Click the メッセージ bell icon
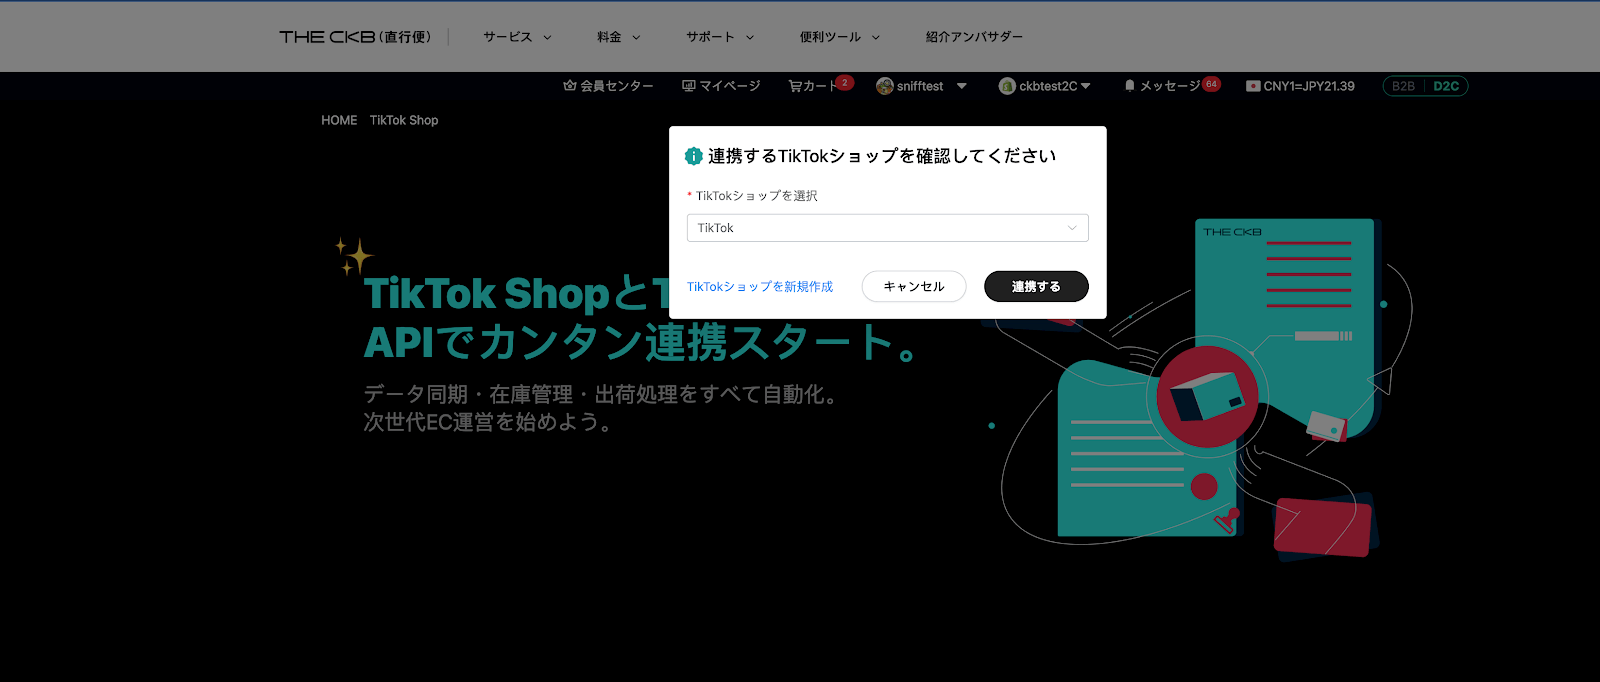1600x682 pixels. click(1130, 86)
